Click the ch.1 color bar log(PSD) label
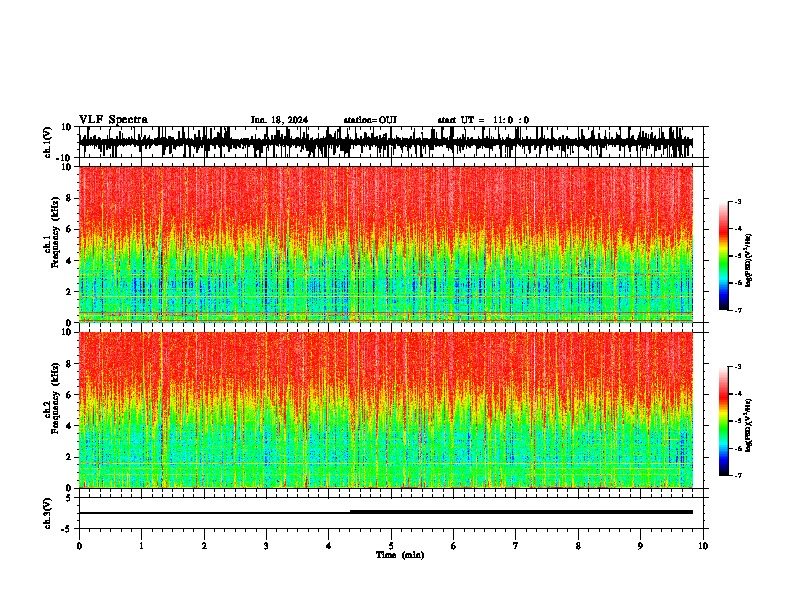Image resolution: width=792 pixels, height=612 pixels. [x=749, y=260]
